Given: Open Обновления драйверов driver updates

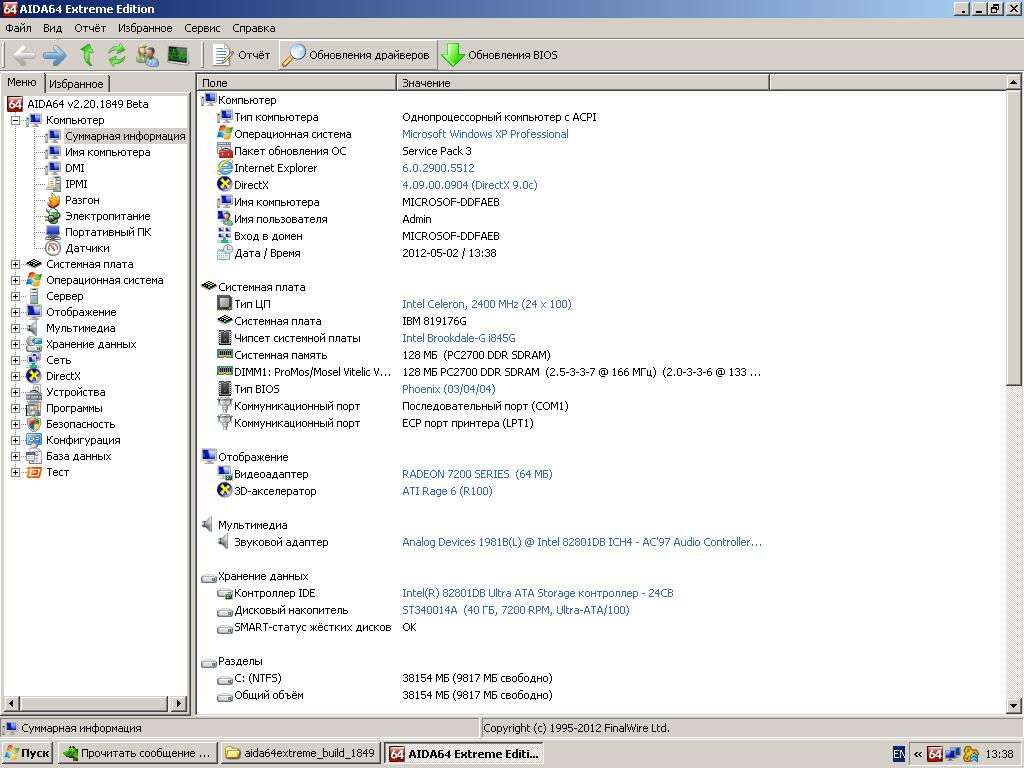Looking at the screenshot, I should pos(357,56).
